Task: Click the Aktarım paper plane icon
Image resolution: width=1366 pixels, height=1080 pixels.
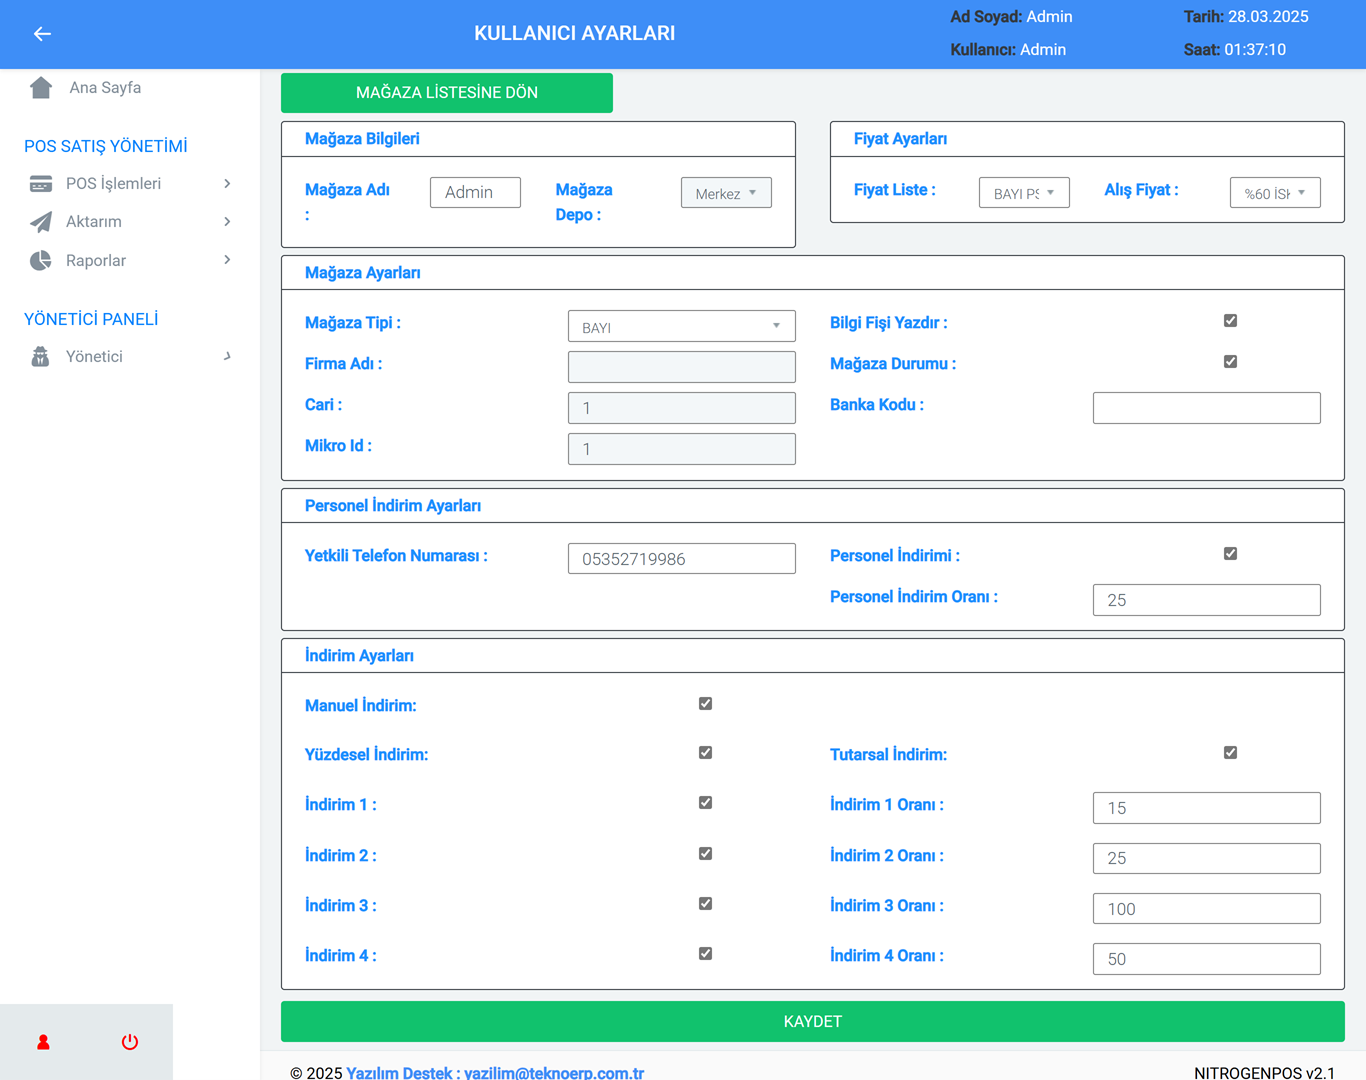Action: click(x=41, y=222)
